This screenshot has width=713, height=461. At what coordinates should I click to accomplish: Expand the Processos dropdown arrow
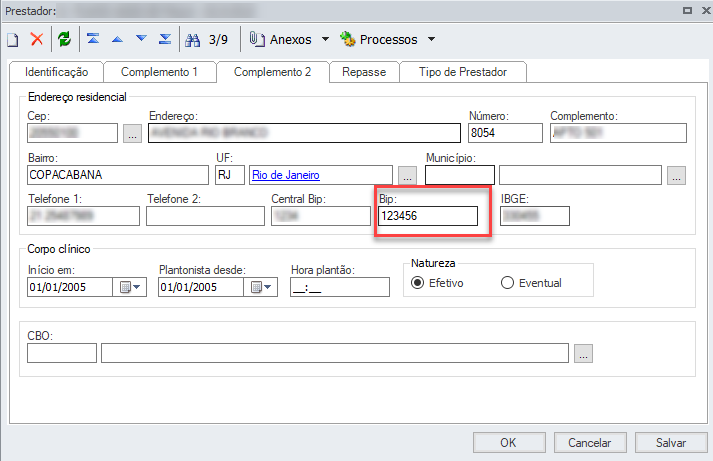432,39
